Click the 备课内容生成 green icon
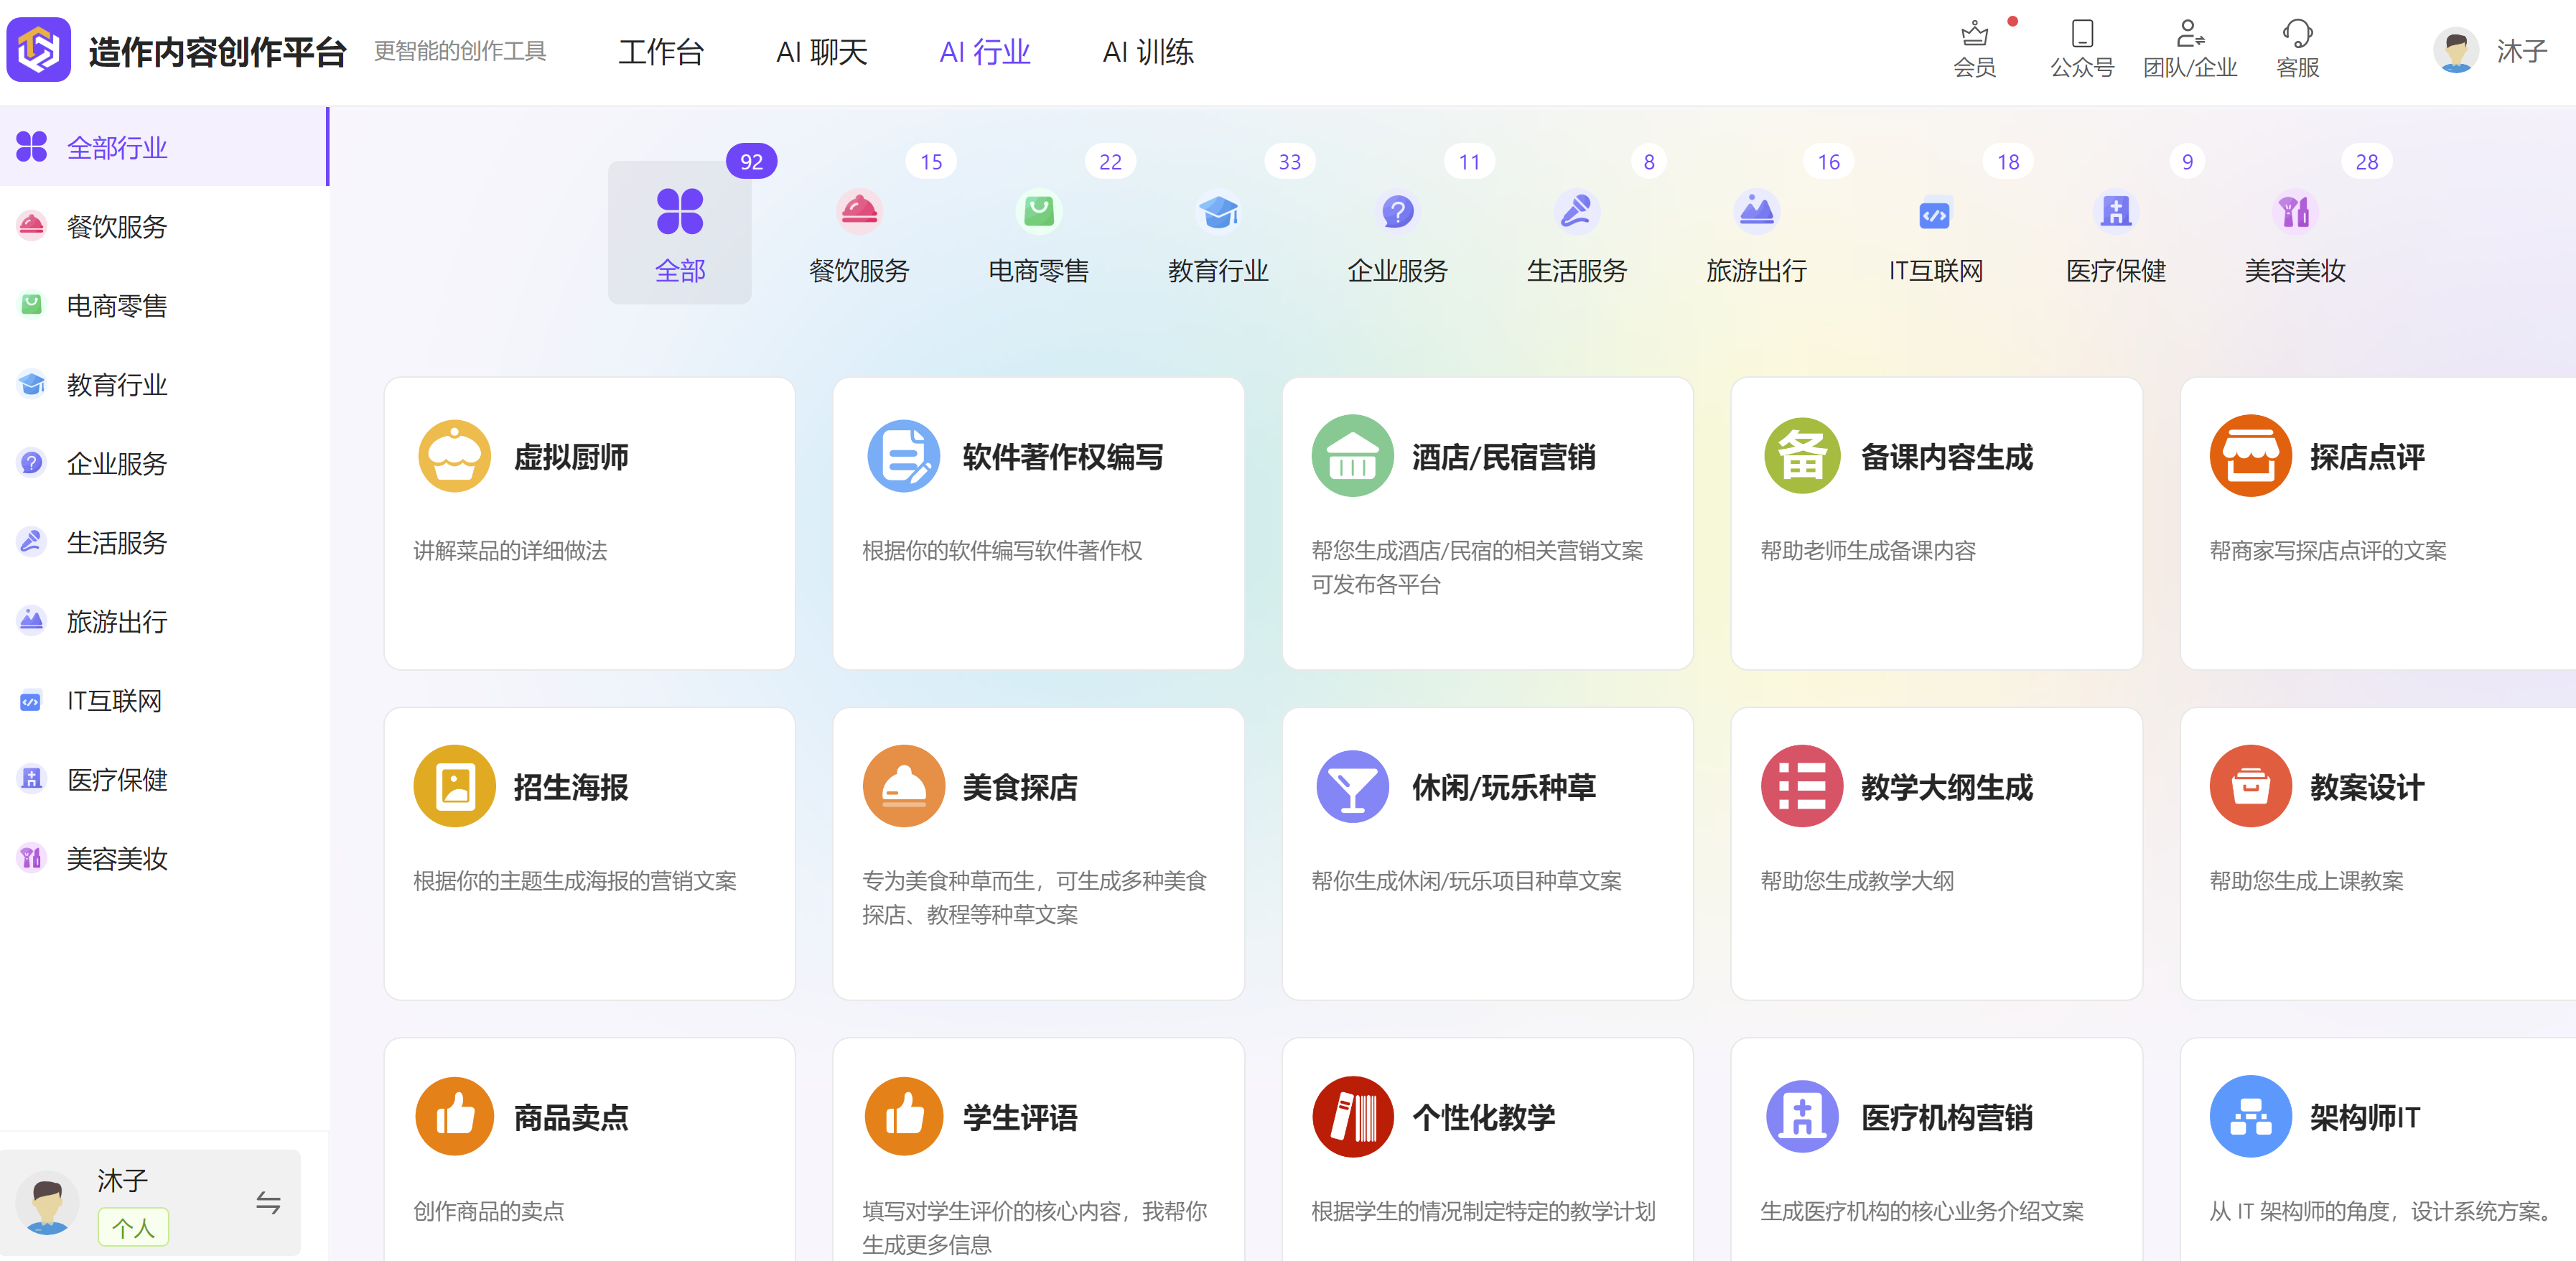 click(x=1802, y=456)
